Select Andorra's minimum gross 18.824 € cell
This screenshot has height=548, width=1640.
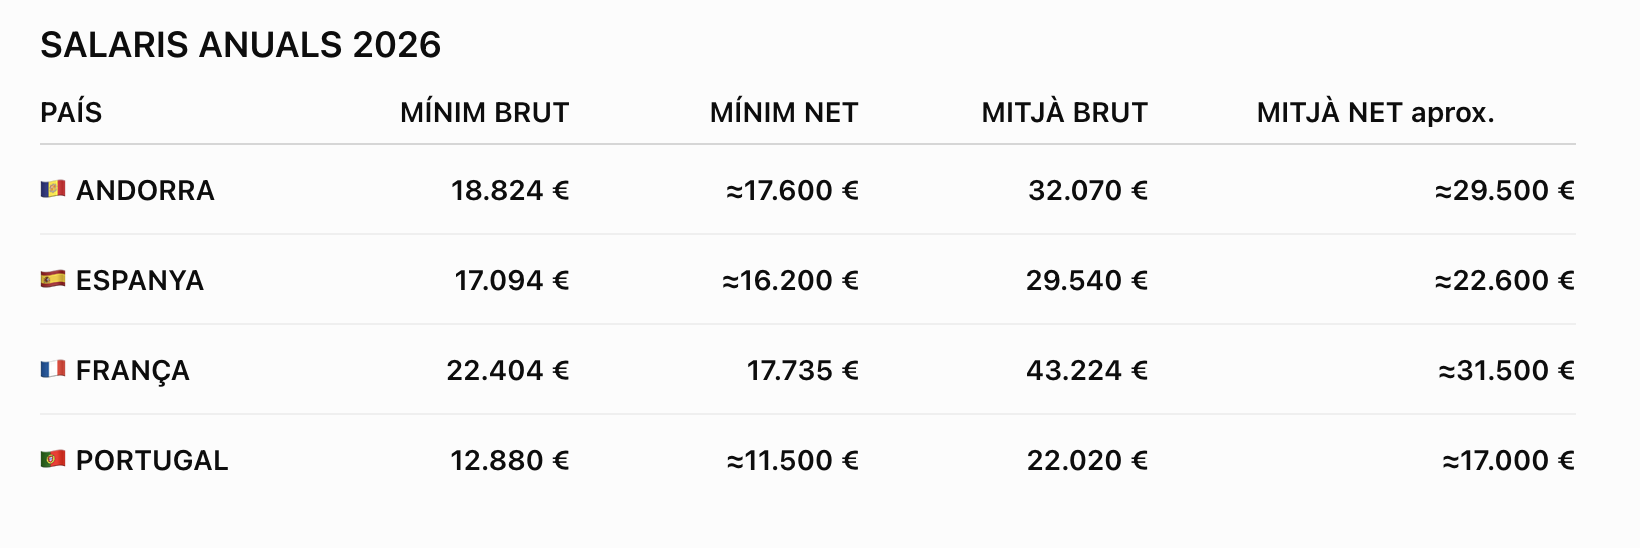pos(510,190)
